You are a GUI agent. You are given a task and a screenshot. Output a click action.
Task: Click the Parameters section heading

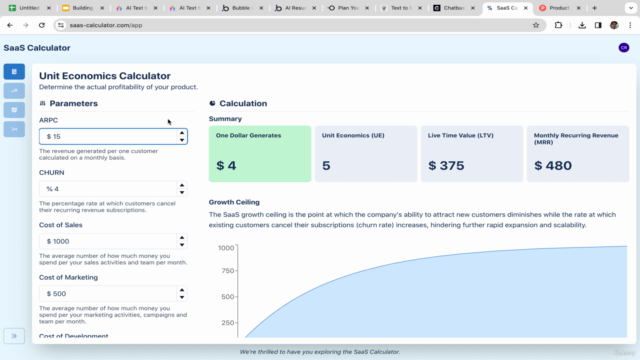point(73,104)
